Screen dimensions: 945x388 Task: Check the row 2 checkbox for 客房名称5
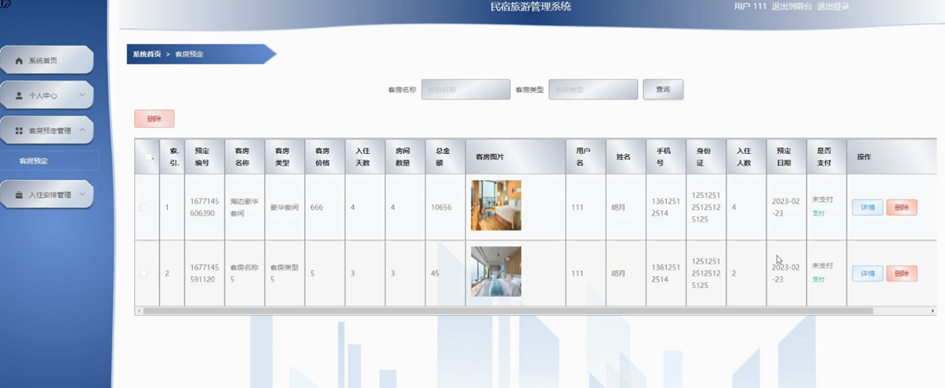tap(143, 274)
